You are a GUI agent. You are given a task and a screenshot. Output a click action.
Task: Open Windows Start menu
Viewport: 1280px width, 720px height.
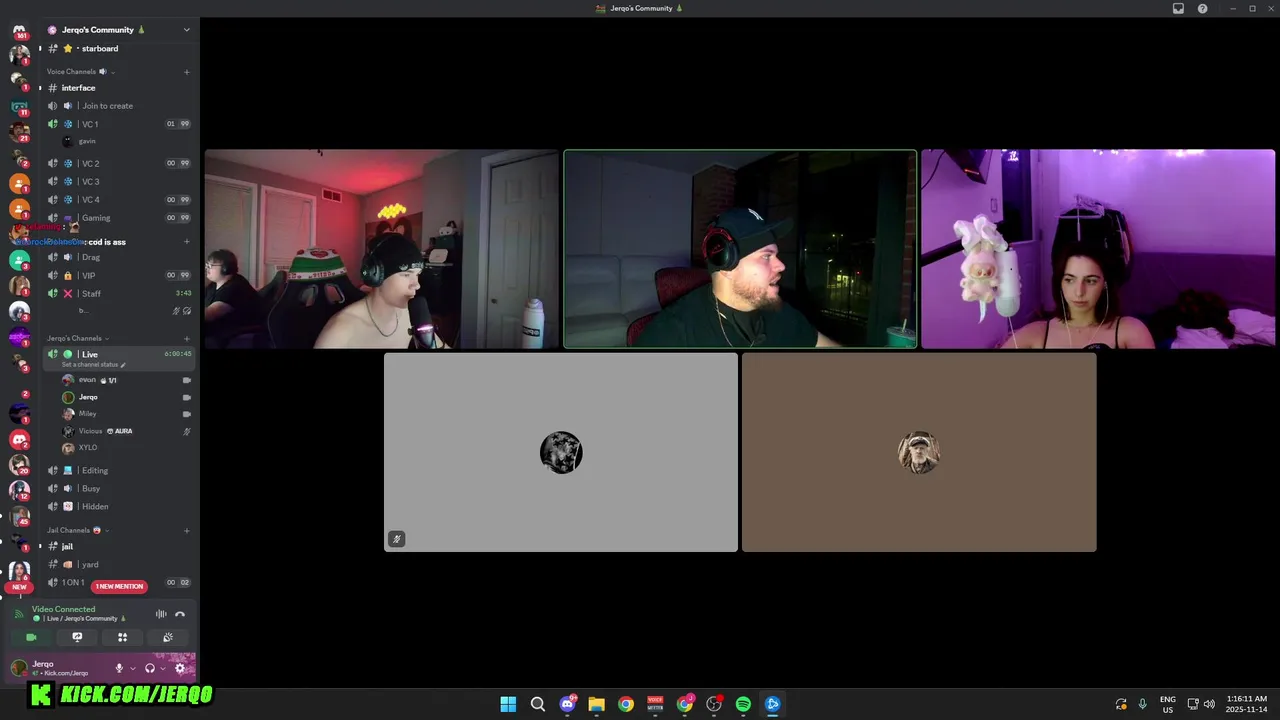coord(508,704)
